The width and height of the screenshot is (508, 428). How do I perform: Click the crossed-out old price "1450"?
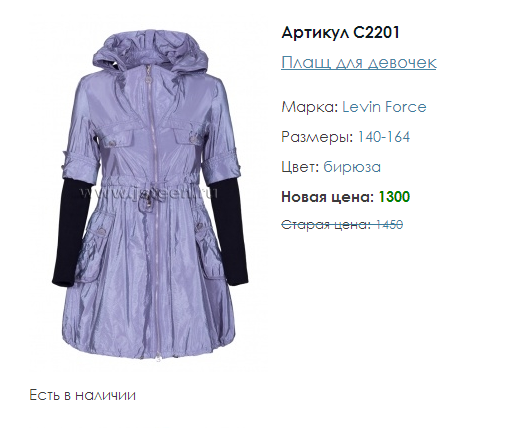pyautogui.click(x=390, y=225)
